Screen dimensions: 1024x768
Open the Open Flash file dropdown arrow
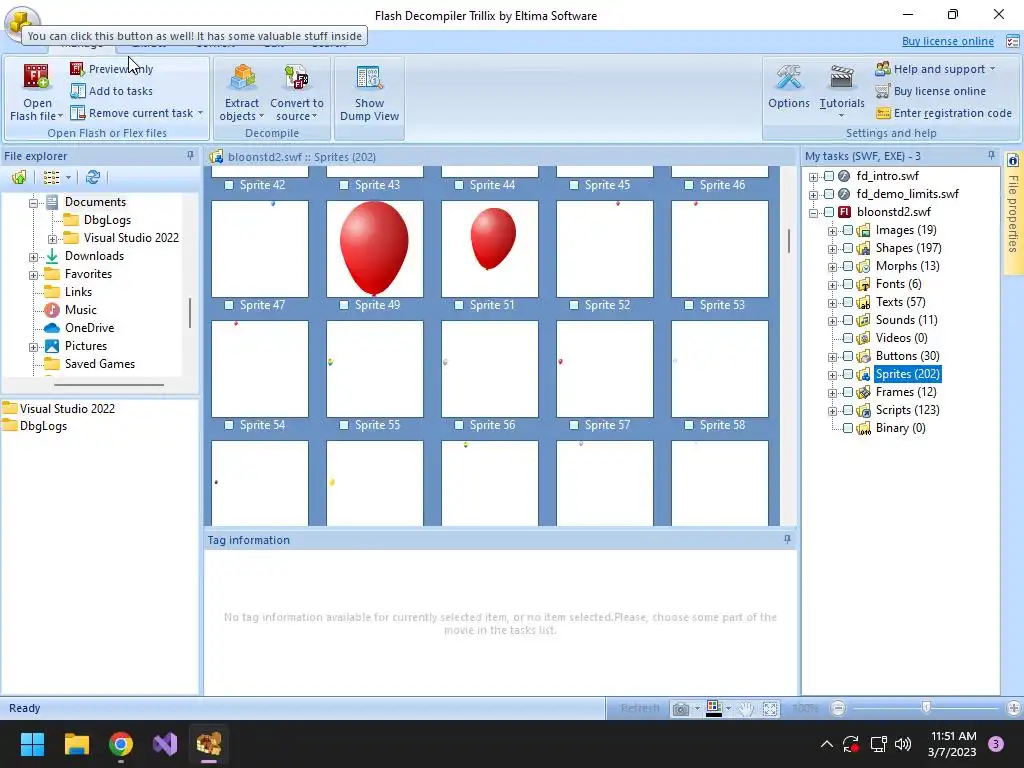(60, 116)
